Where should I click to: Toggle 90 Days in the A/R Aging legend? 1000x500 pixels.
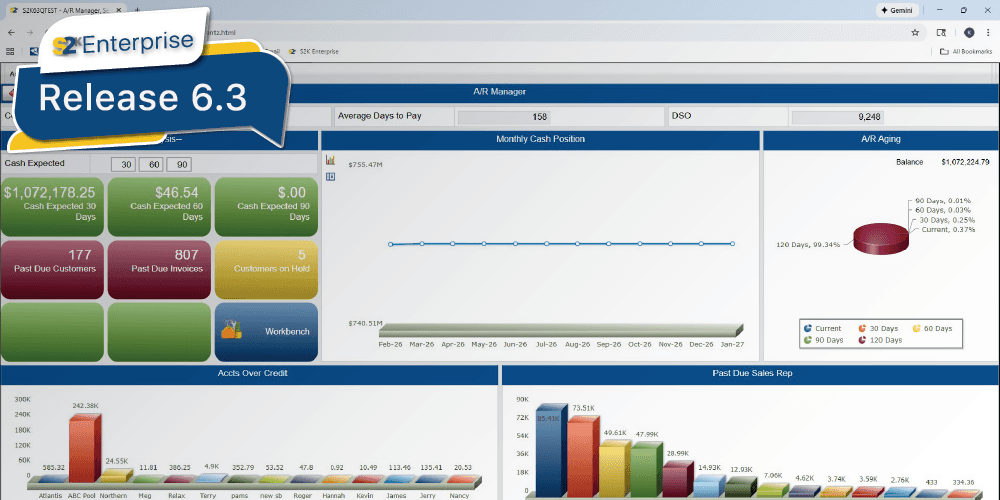pos(823,340)
